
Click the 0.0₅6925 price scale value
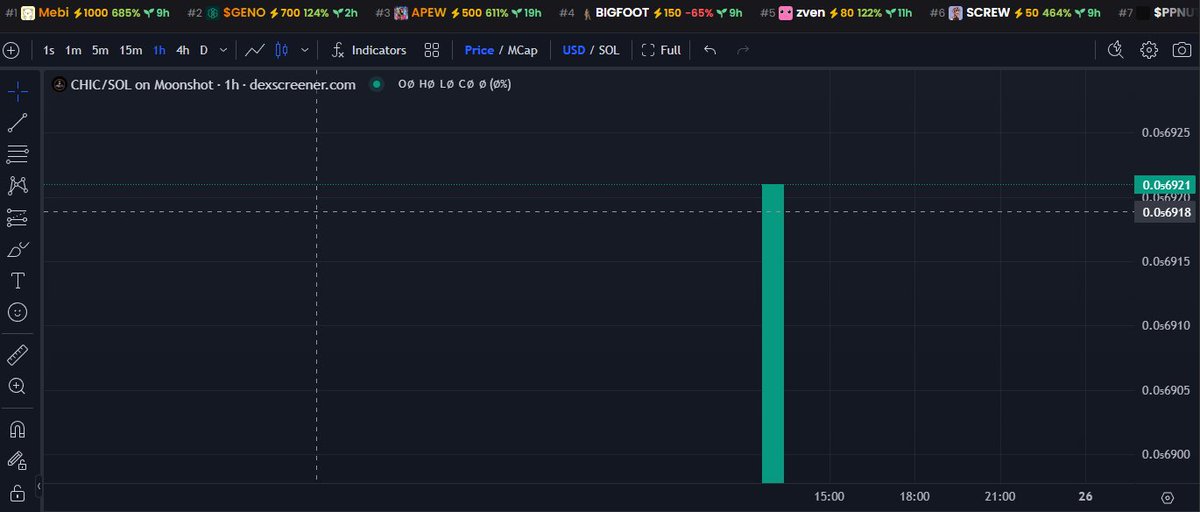click(1166, 132)
